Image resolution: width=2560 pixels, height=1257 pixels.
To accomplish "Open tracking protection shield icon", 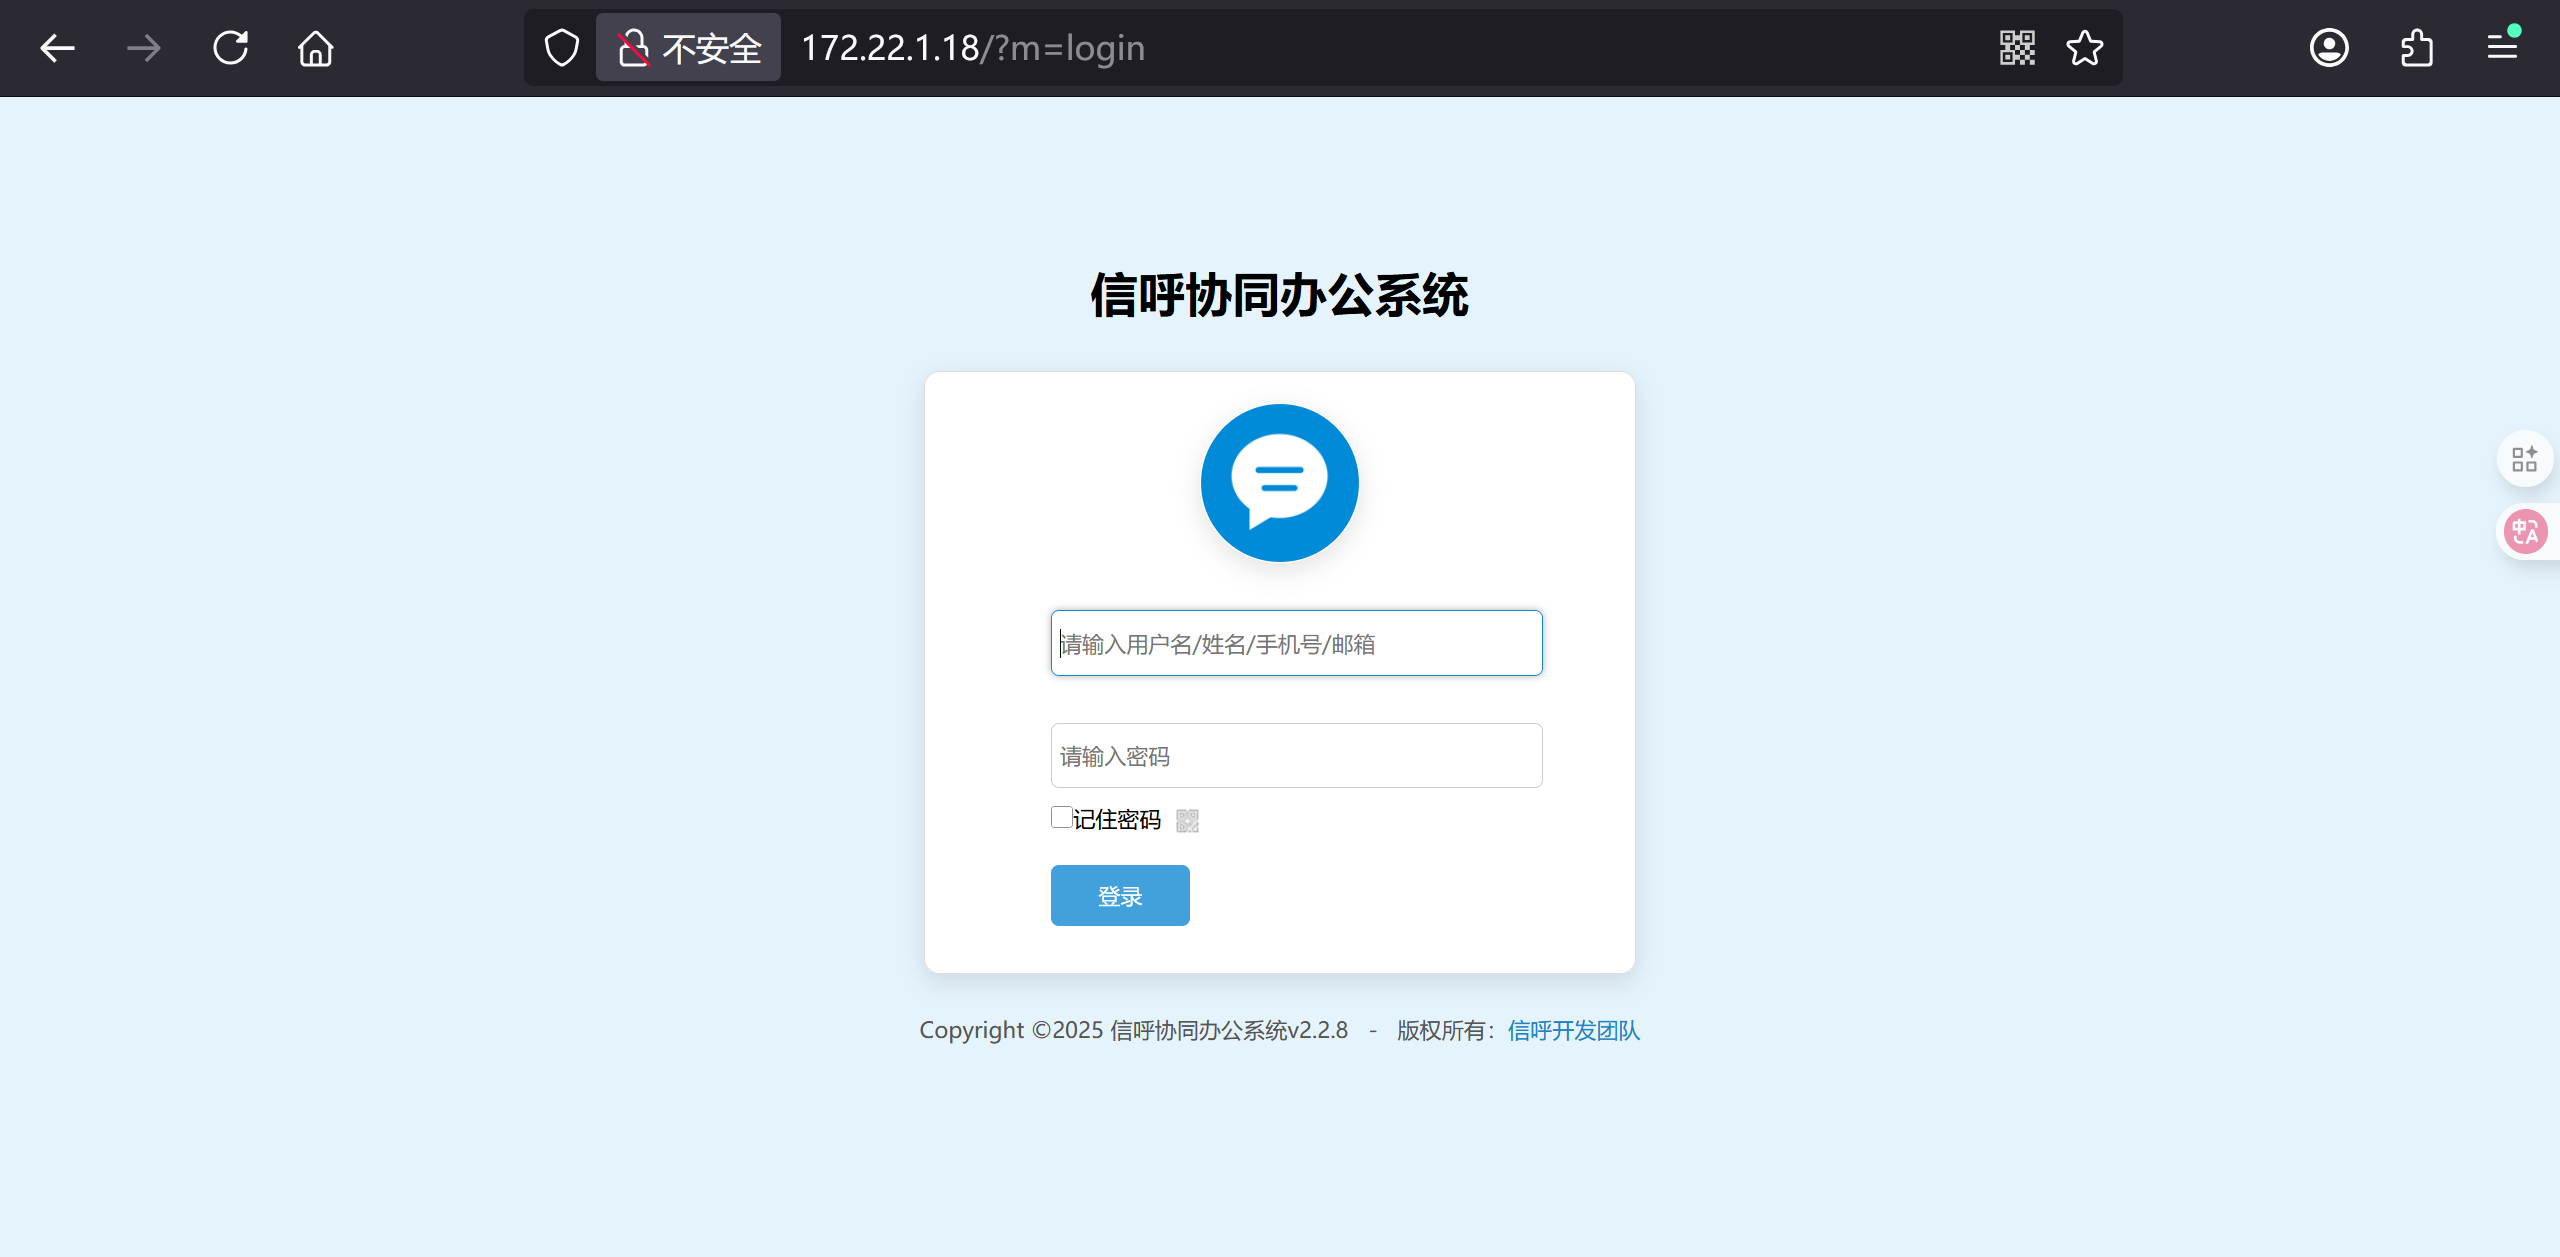I will [x=562, y=48].
